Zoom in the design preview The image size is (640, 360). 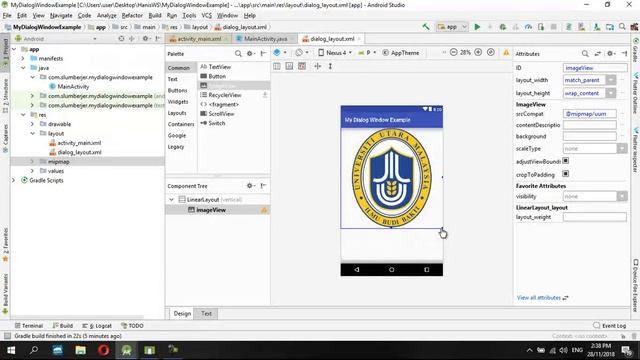coord(478,53)
